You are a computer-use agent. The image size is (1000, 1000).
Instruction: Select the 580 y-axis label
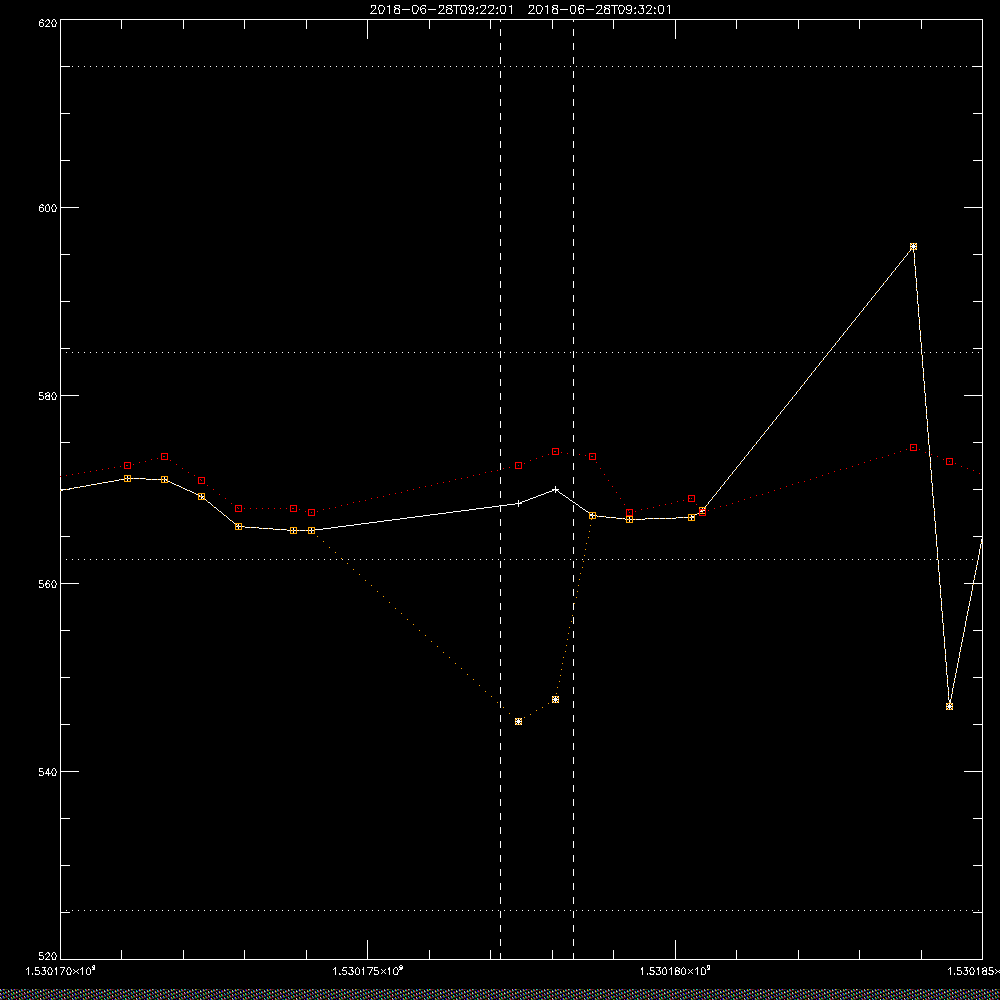(x=48, y=395)
